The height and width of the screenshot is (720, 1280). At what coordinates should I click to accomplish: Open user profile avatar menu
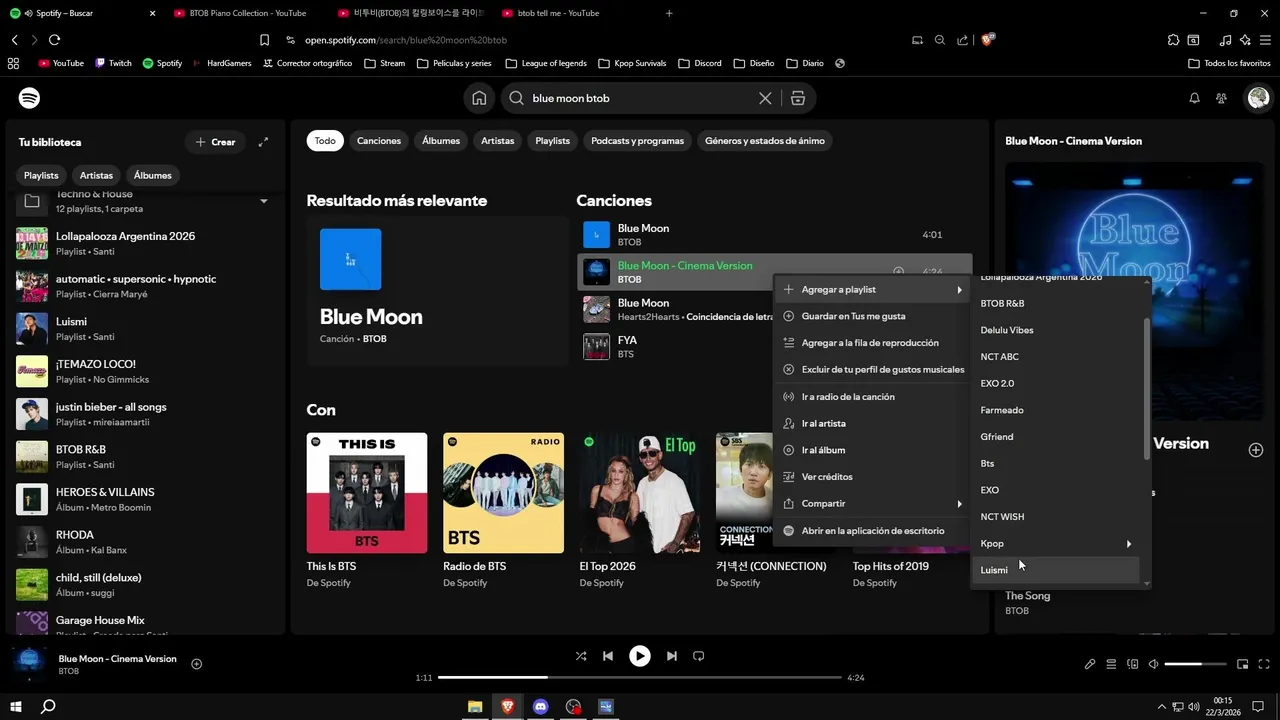(x=1258, y=98)
